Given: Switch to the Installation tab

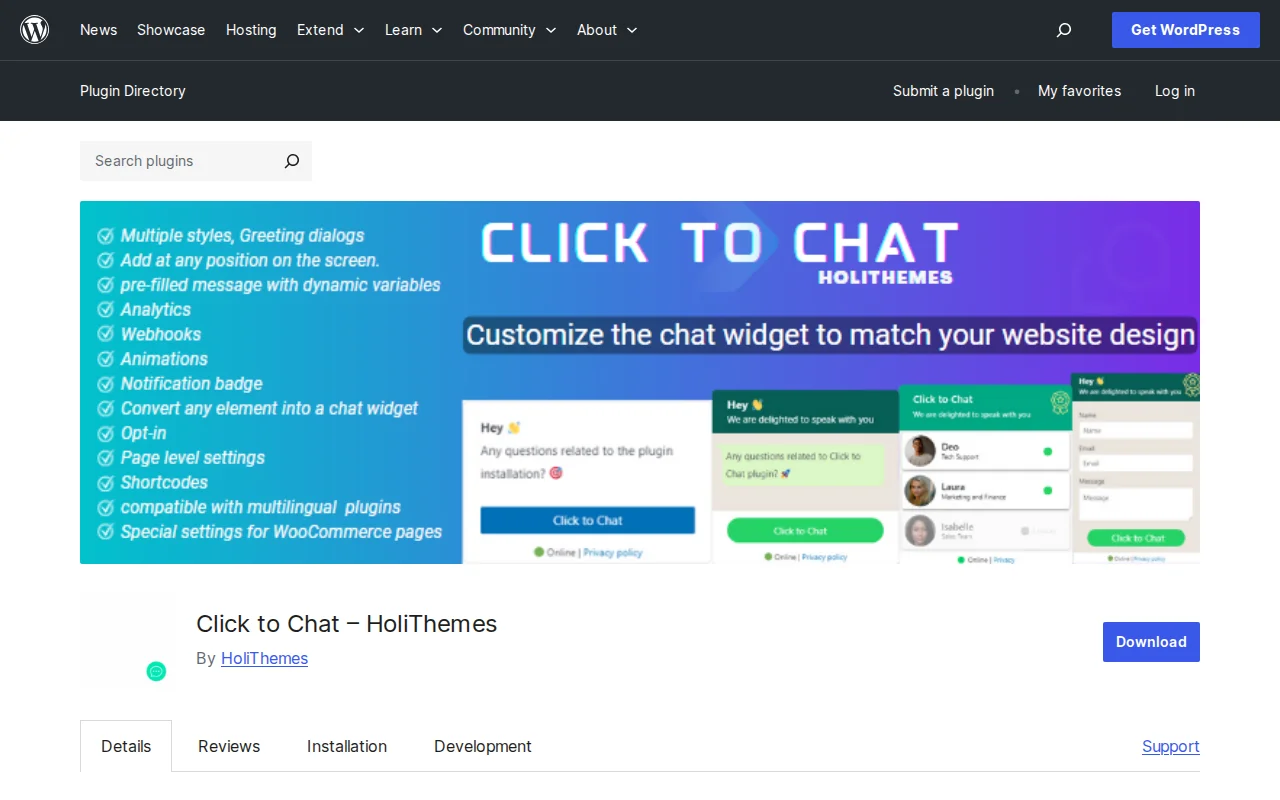Looking at the screenshot, I should [x=346, y=746].
